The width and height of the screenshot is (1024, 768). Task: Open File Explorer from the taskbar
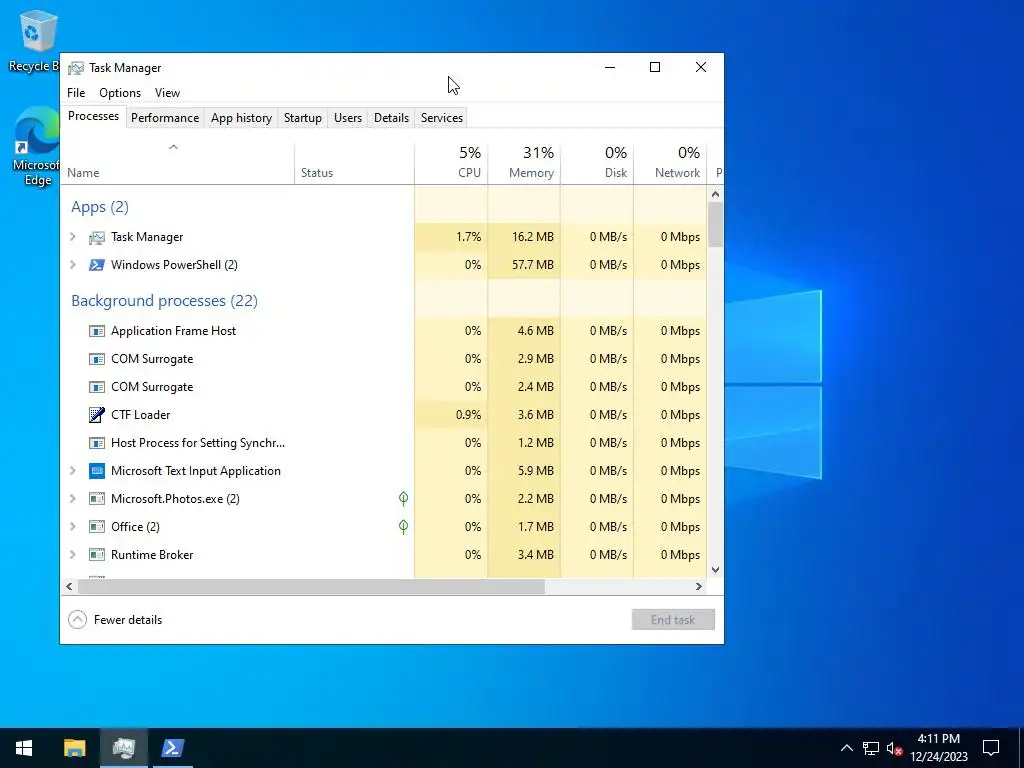[x=74, y=748]
